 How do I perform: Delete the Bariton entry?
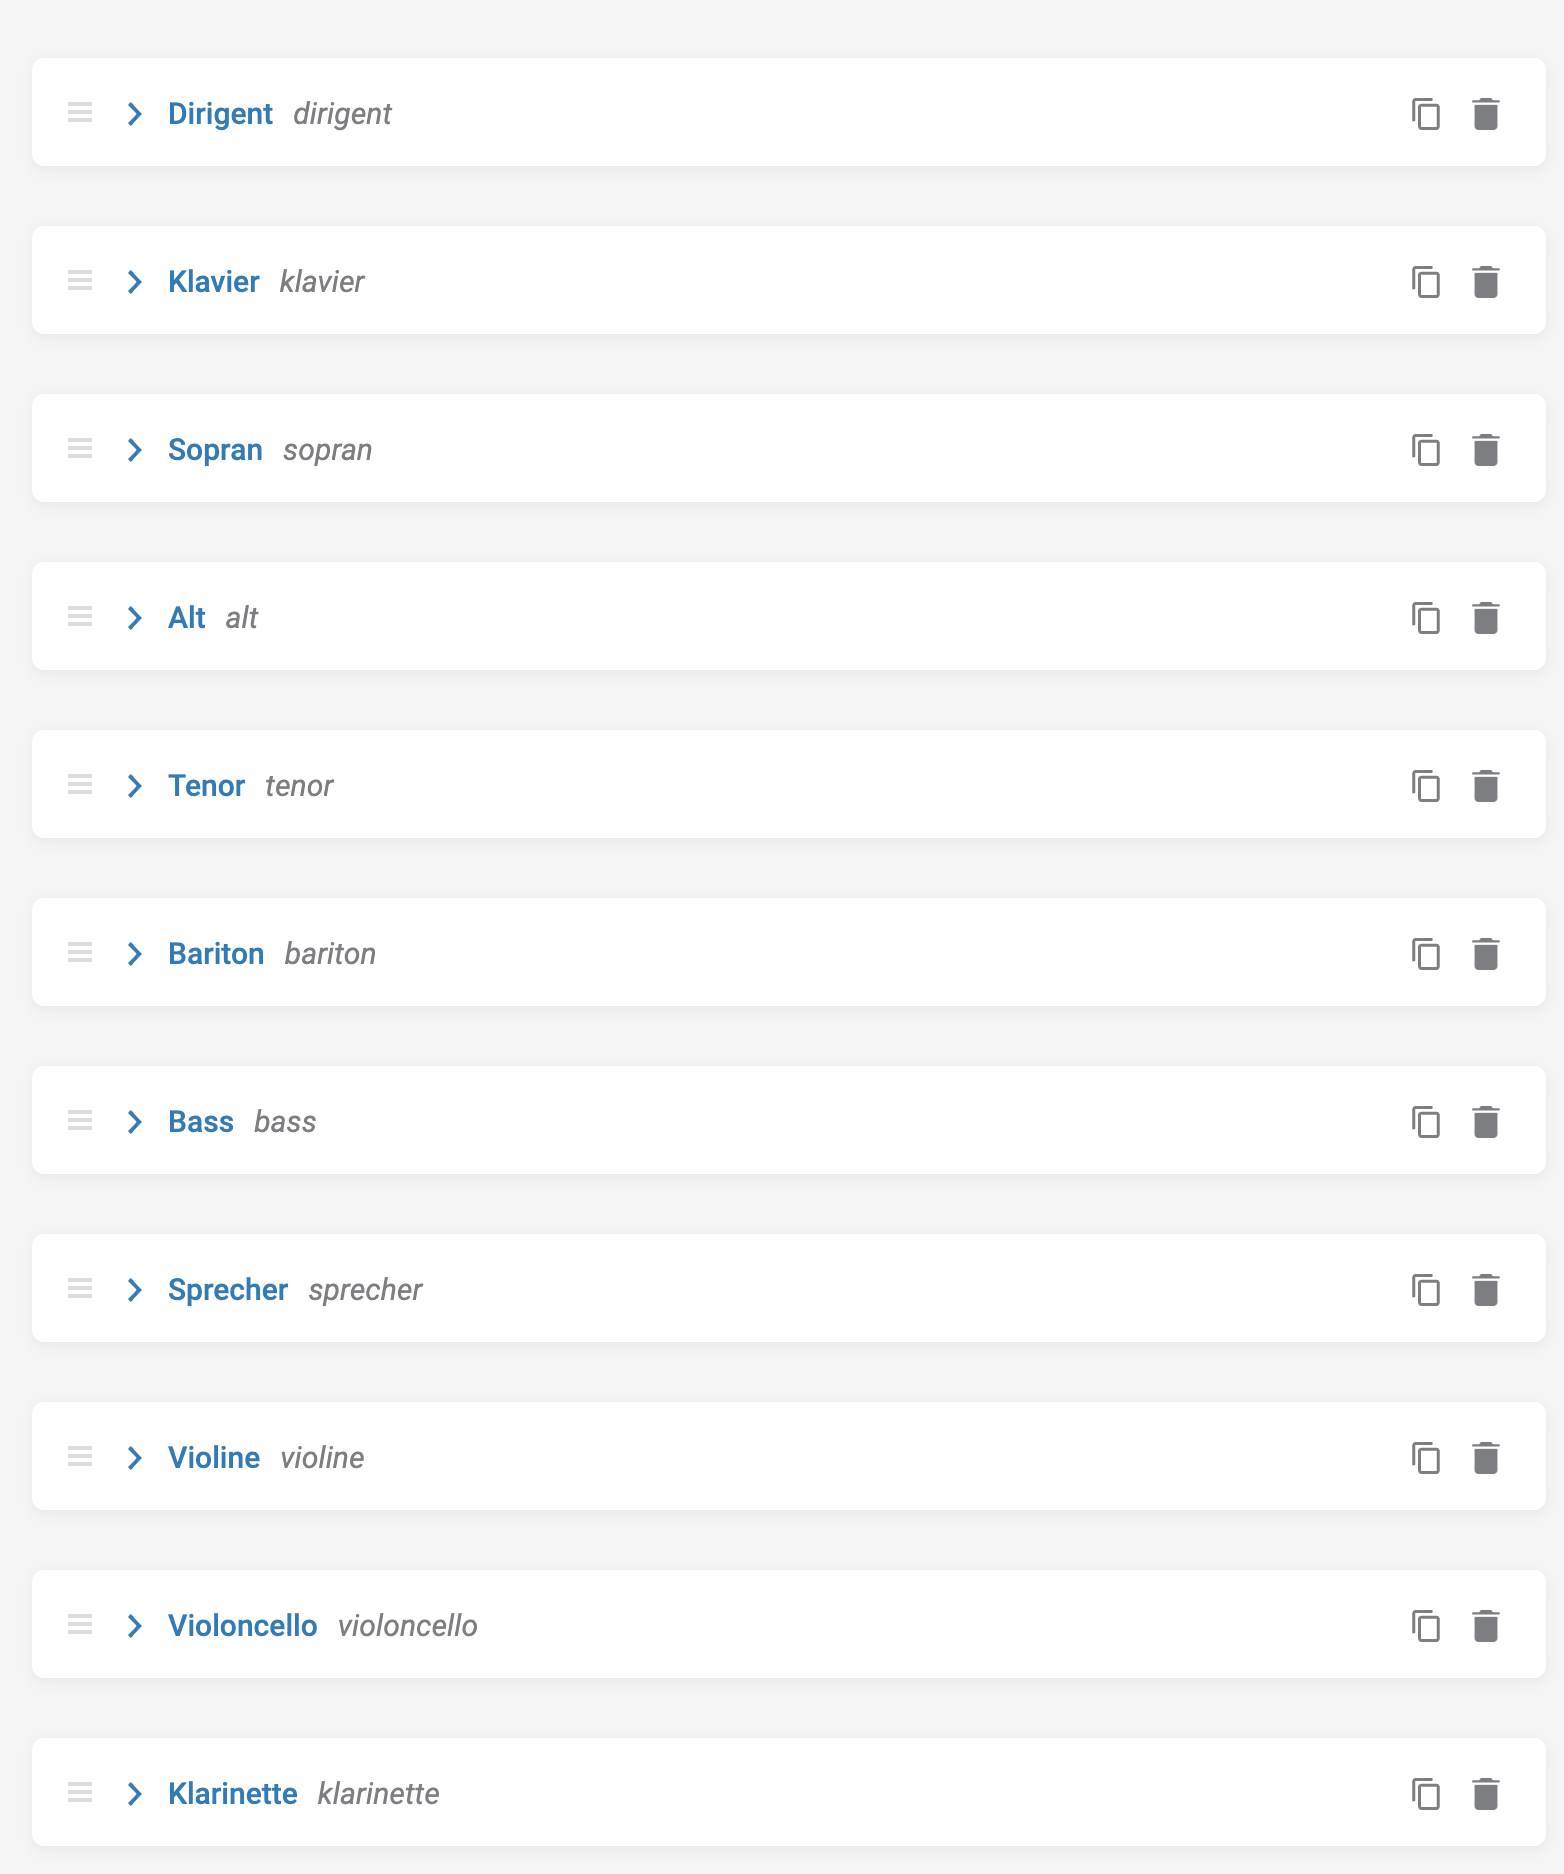click(1486, 954)
